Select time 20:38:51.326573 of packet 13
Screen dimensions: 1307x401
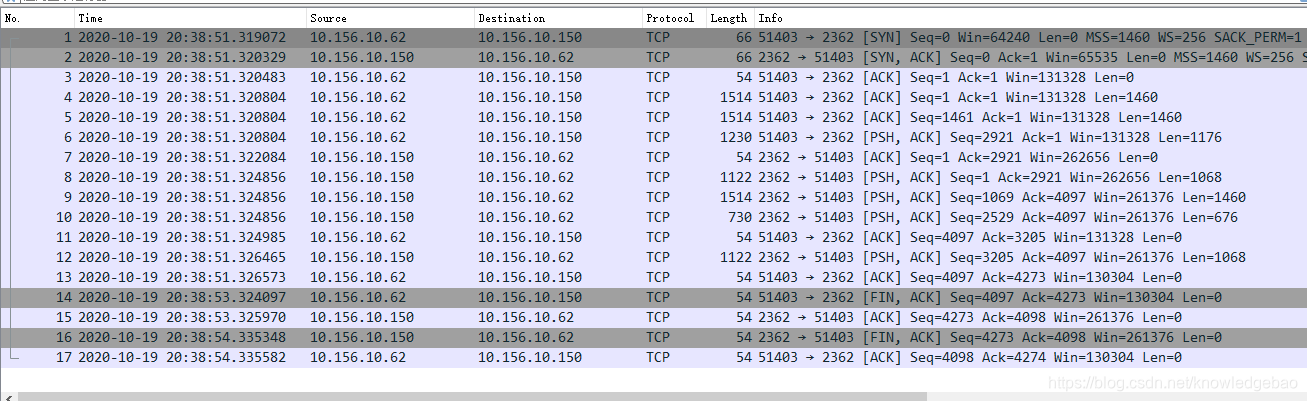(182, 277)
